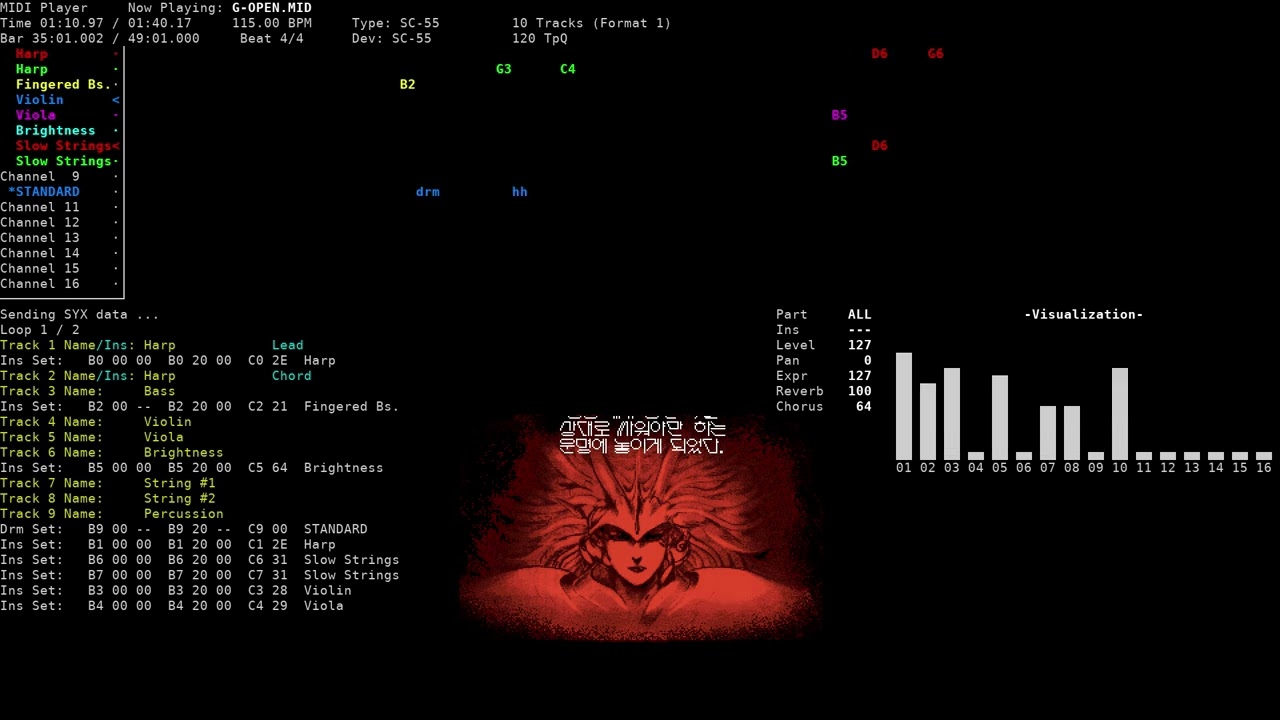This screenshot has height=720, width=1280.
Task: Click Track 9 Name: Percussion line
Action: coord(112,514)
